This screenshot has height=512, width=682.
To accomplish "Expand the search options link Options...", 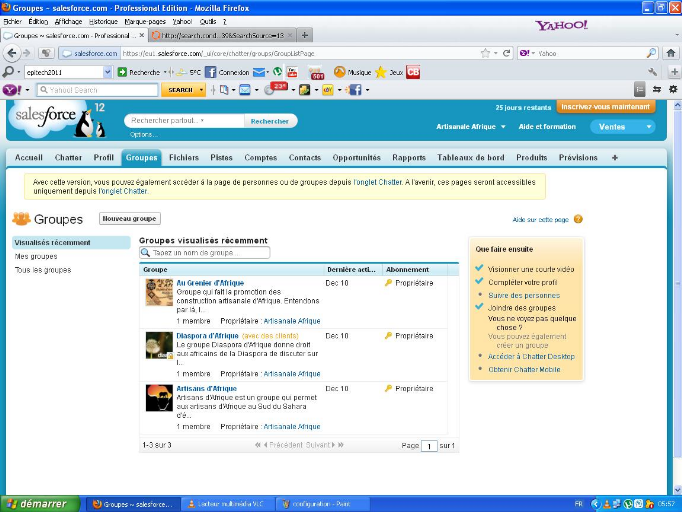I will pos(143,134).
